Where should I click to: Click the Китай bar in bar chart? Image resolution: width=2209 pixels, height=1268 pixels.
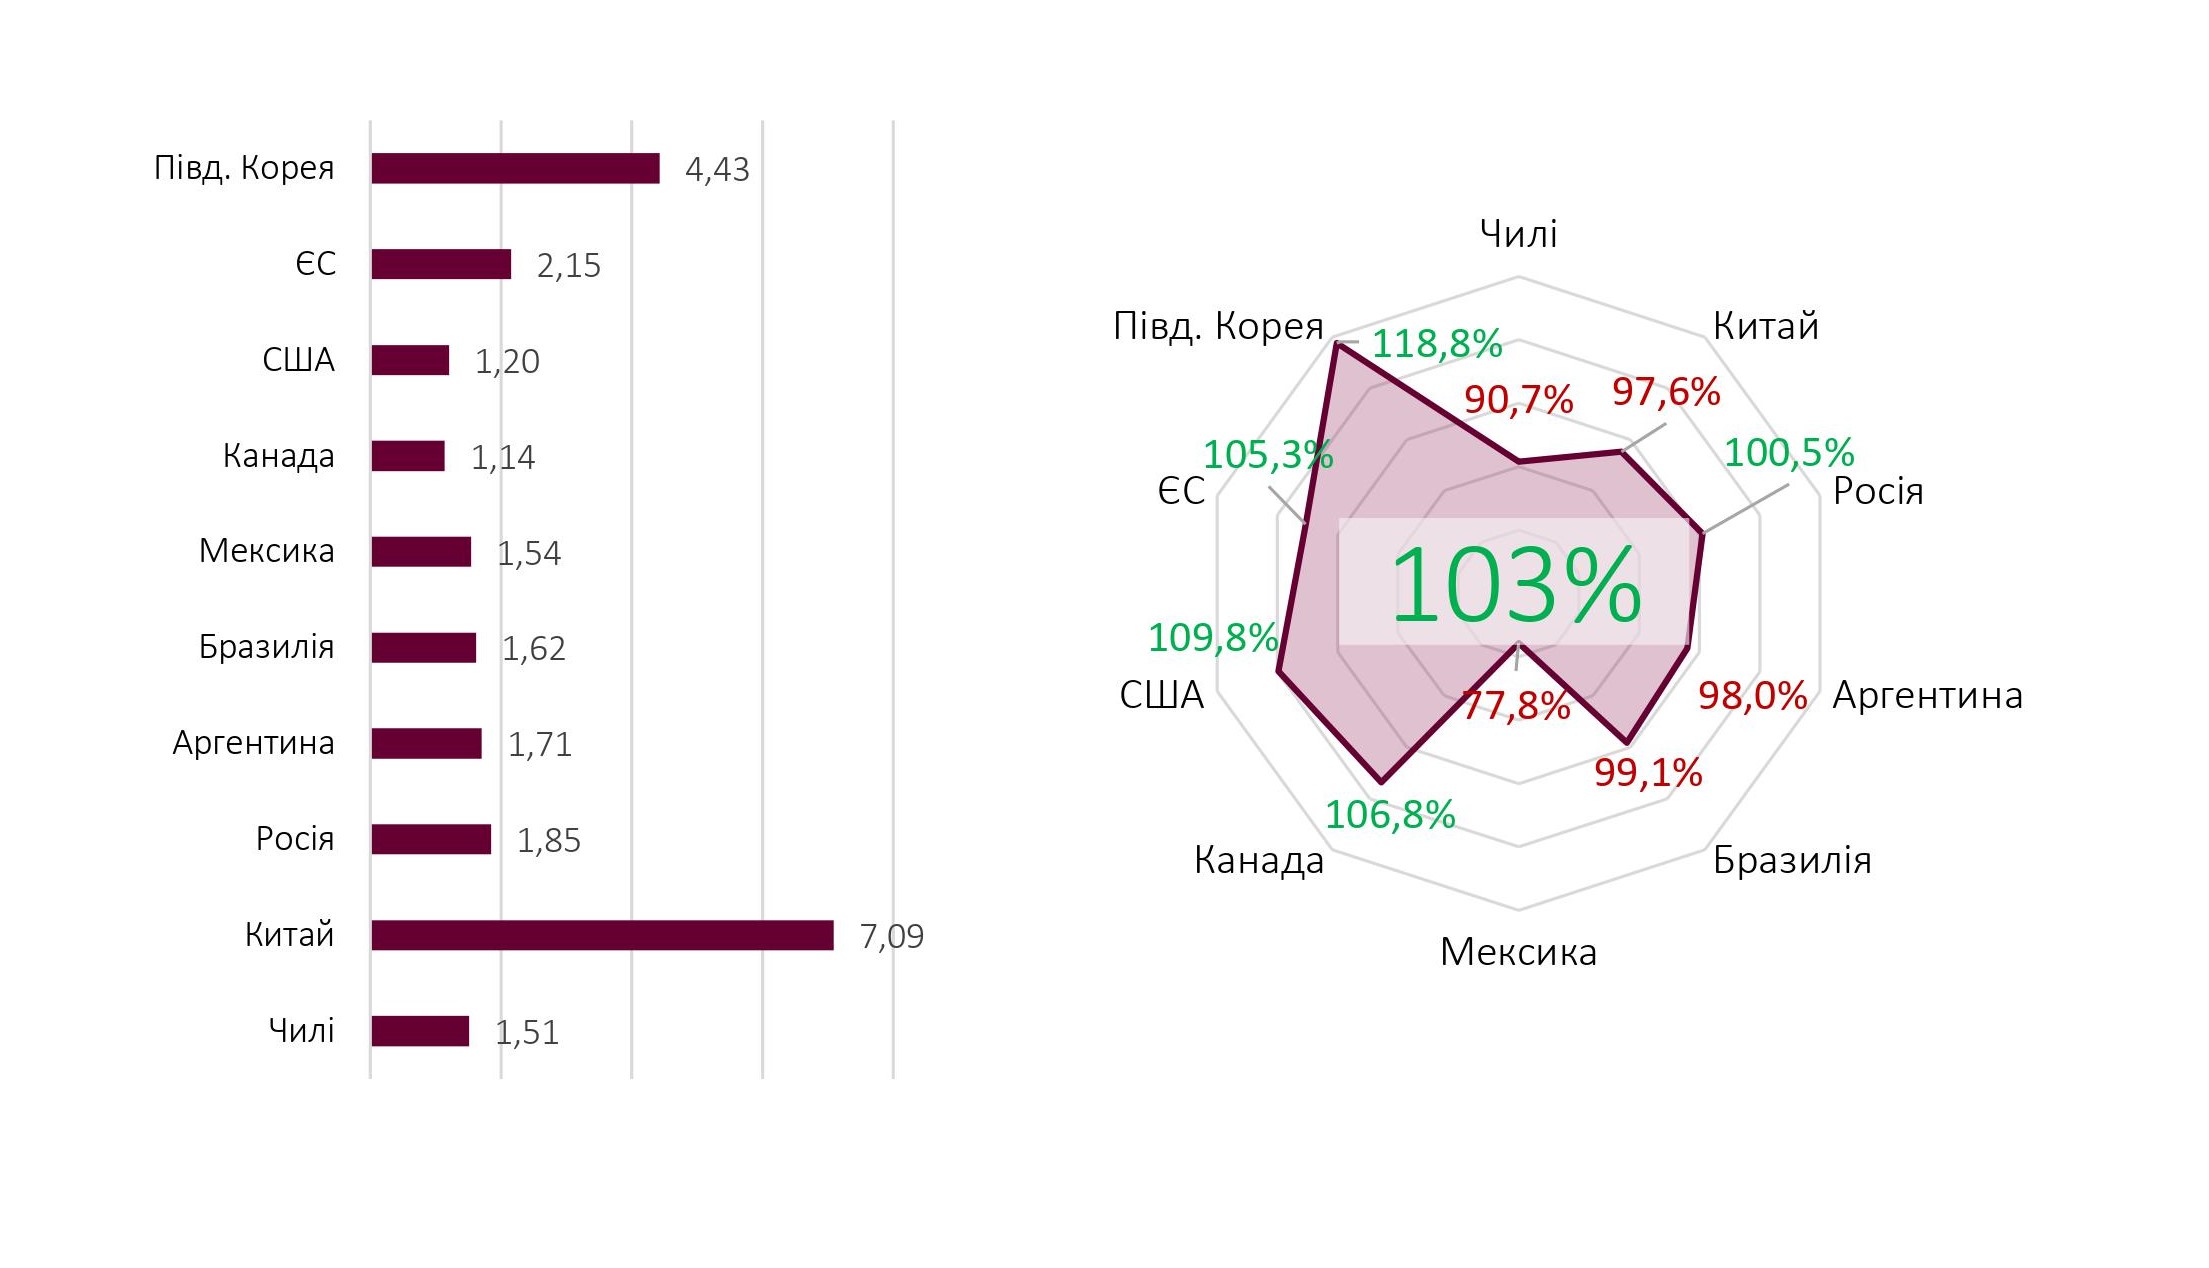click(x=602, y=935)
